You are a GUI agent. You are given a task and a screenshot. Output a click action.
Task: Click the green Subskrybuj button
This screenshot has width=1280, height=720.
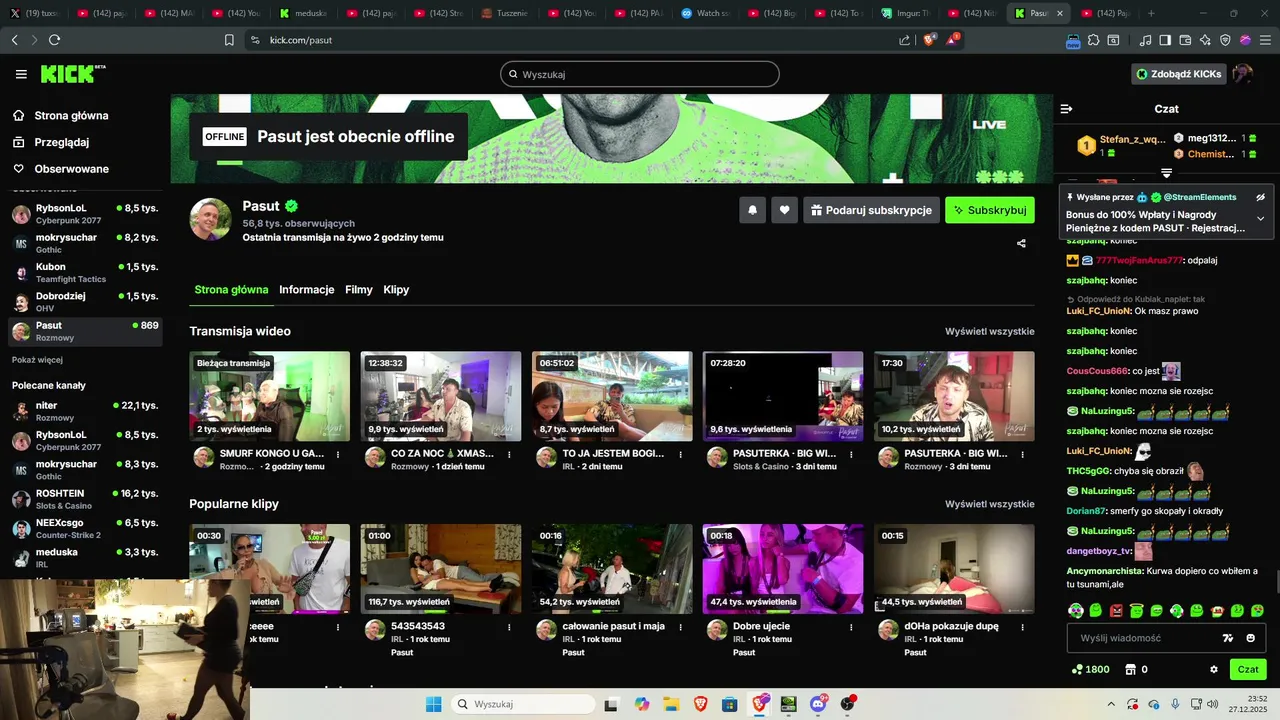(x=989, y=210)
